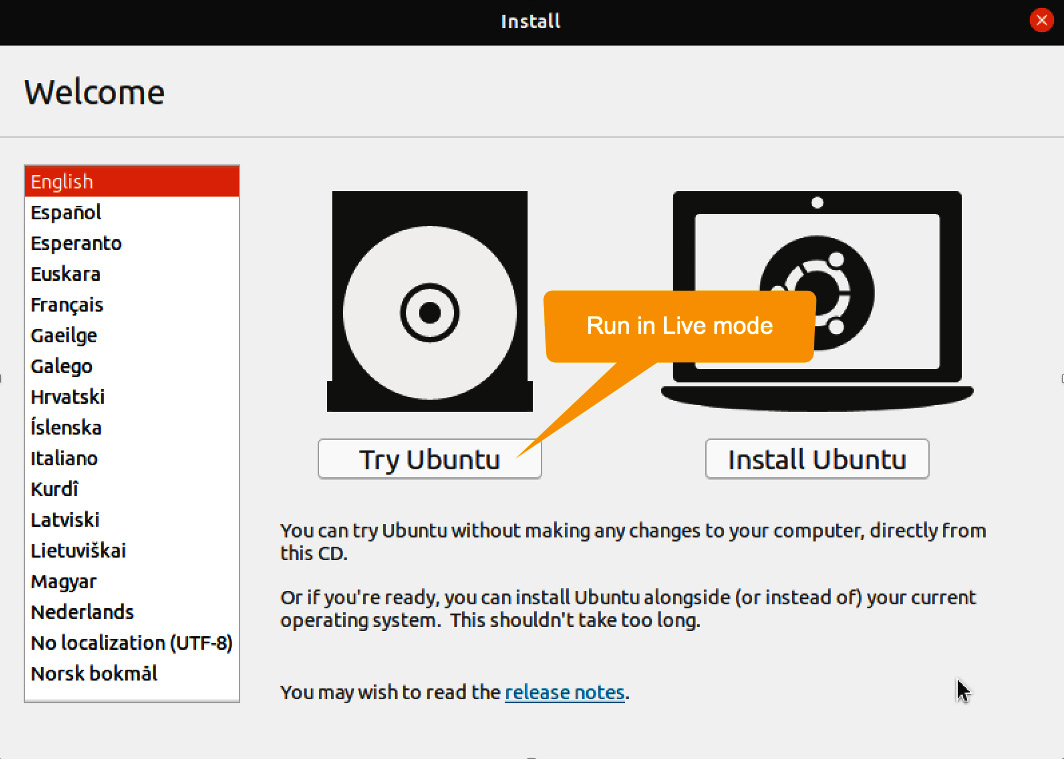Choose Magyar from the language list

[x=132, y=581]
